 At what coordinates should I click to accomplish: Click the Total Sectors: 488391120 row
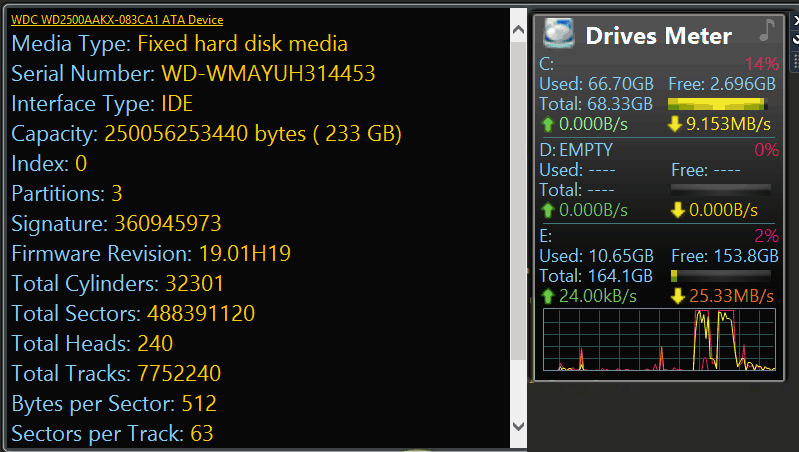pyautogui.click(x=133, y=314)
